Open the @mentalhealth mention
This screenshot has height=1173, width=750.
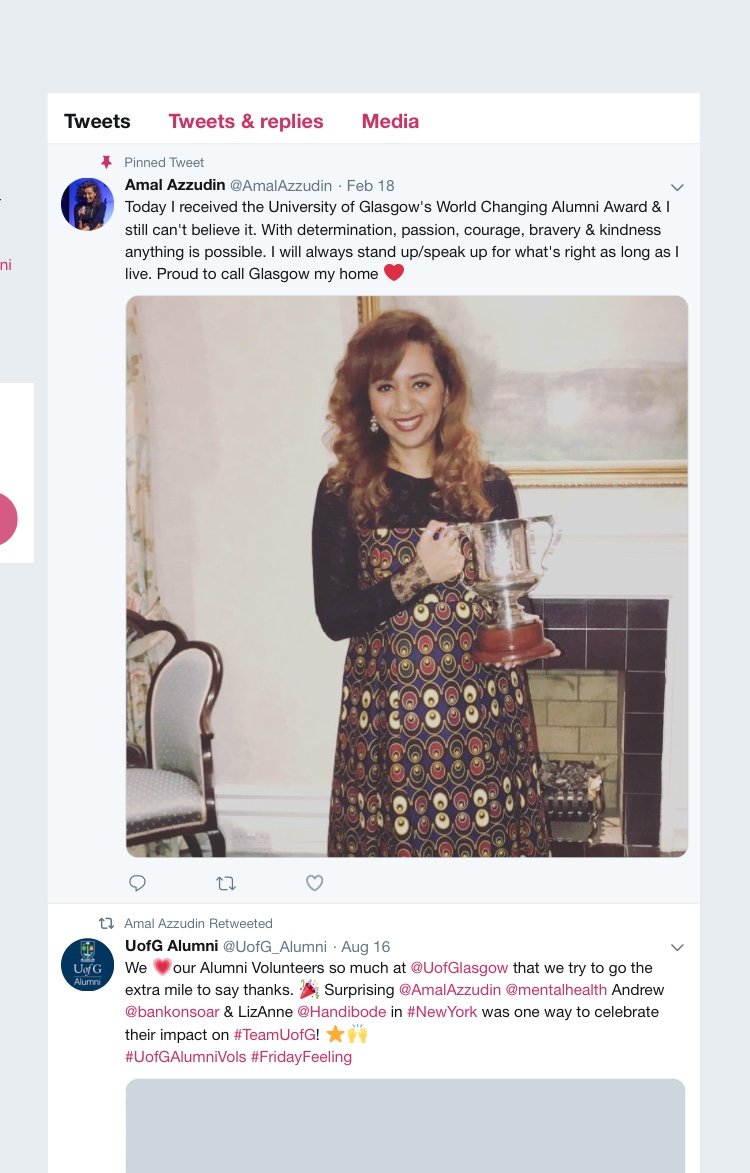(x=556, y=990)
